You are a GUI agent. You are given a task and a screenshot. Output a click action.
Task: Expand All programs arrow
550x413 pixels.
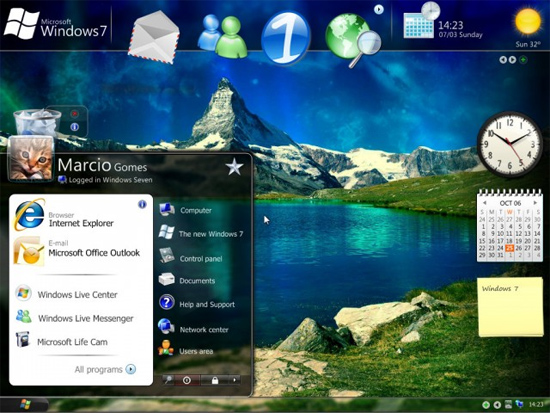(131, 369)
